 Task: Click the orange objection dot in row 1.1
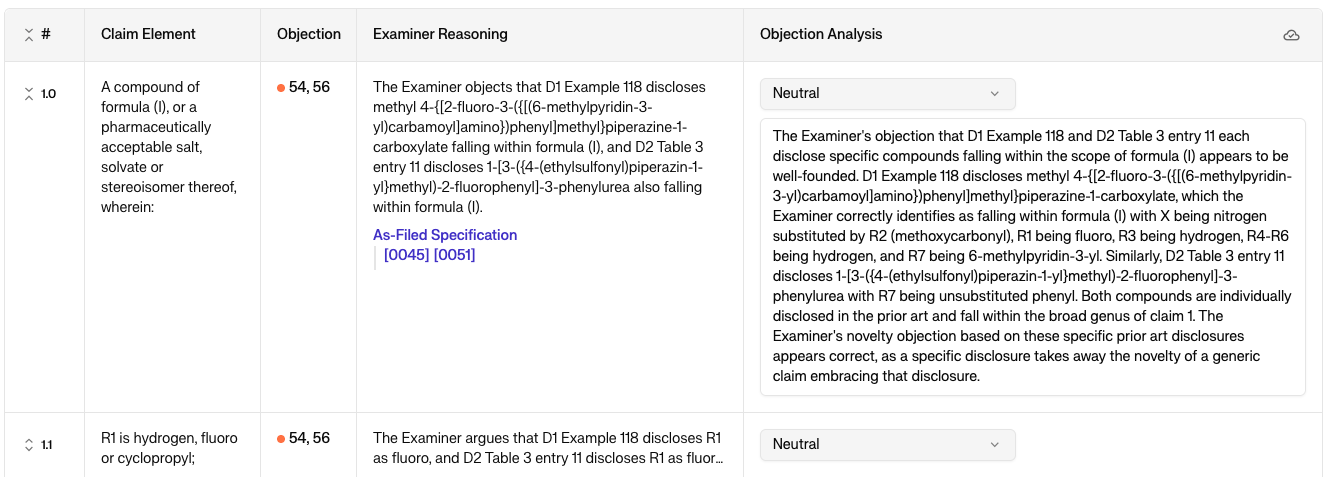tap(281, 439)
